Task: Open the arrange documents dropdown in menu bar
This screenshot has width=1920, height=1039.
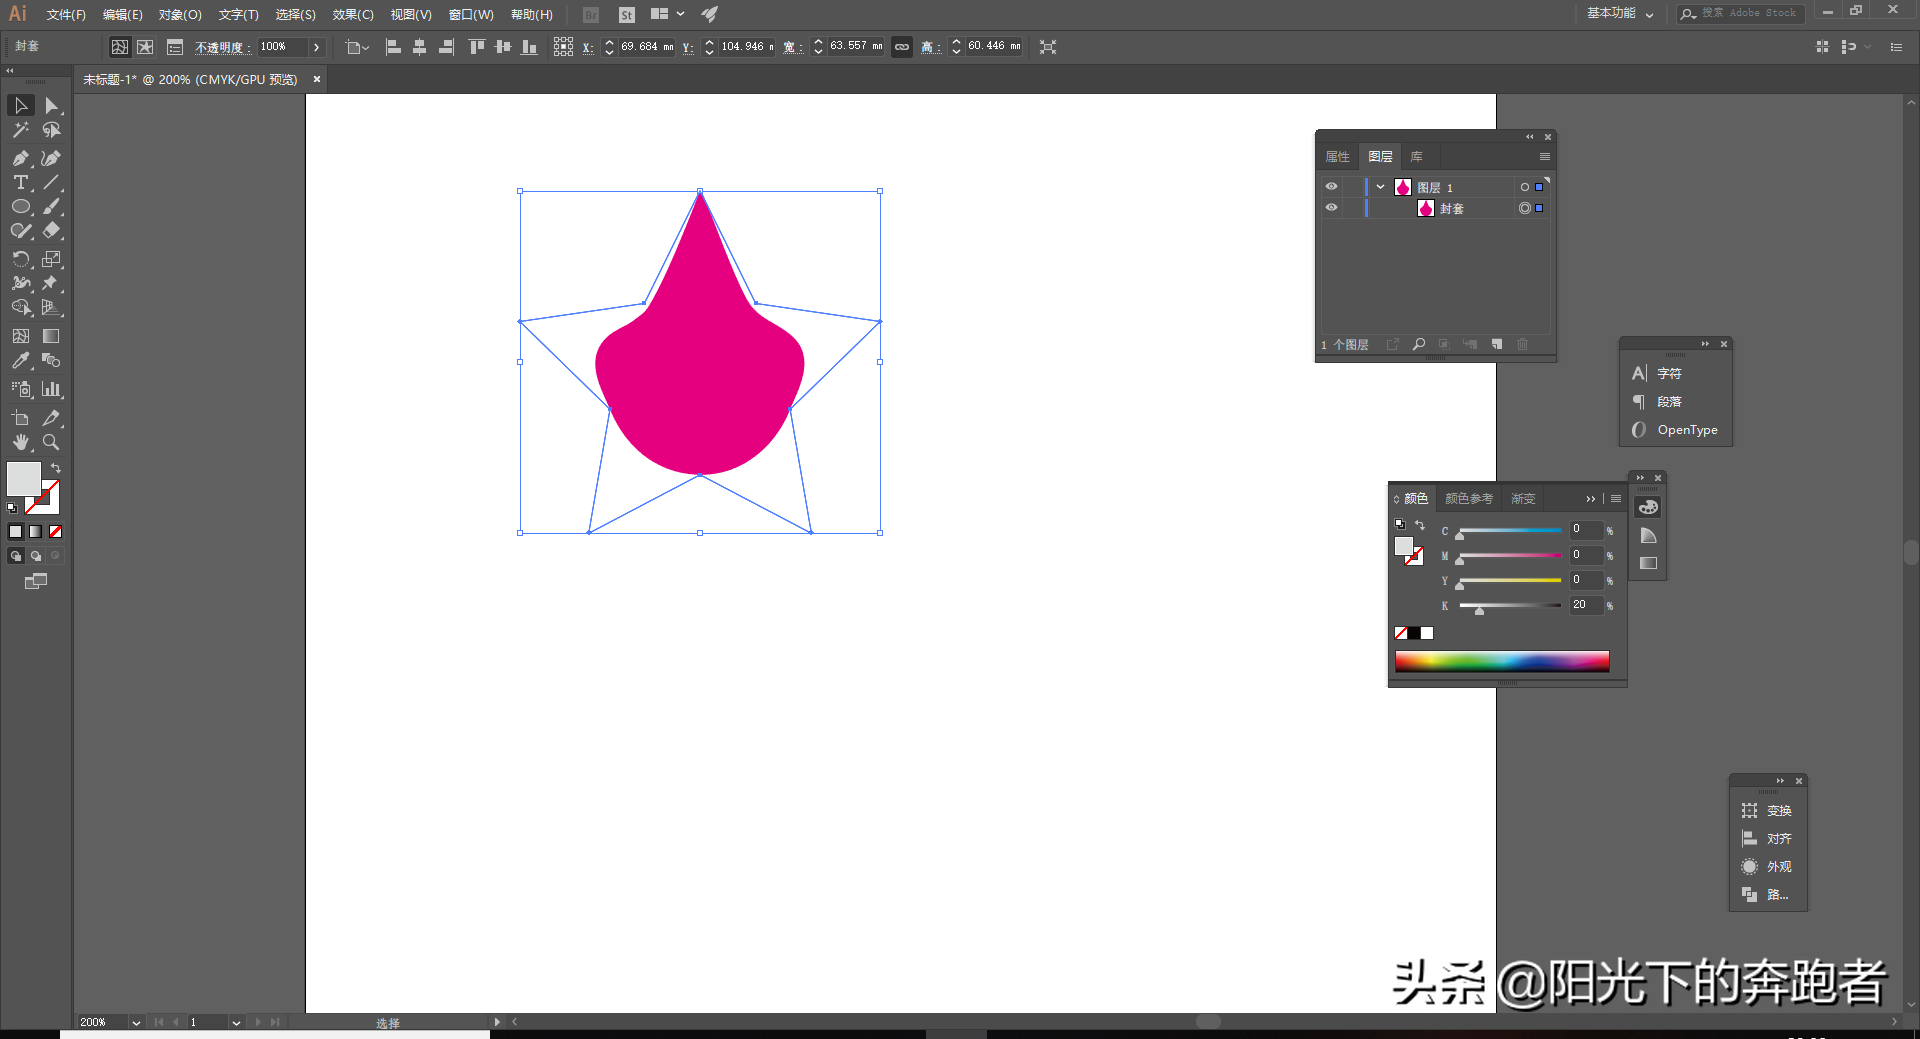Action: tap(667, 14)
